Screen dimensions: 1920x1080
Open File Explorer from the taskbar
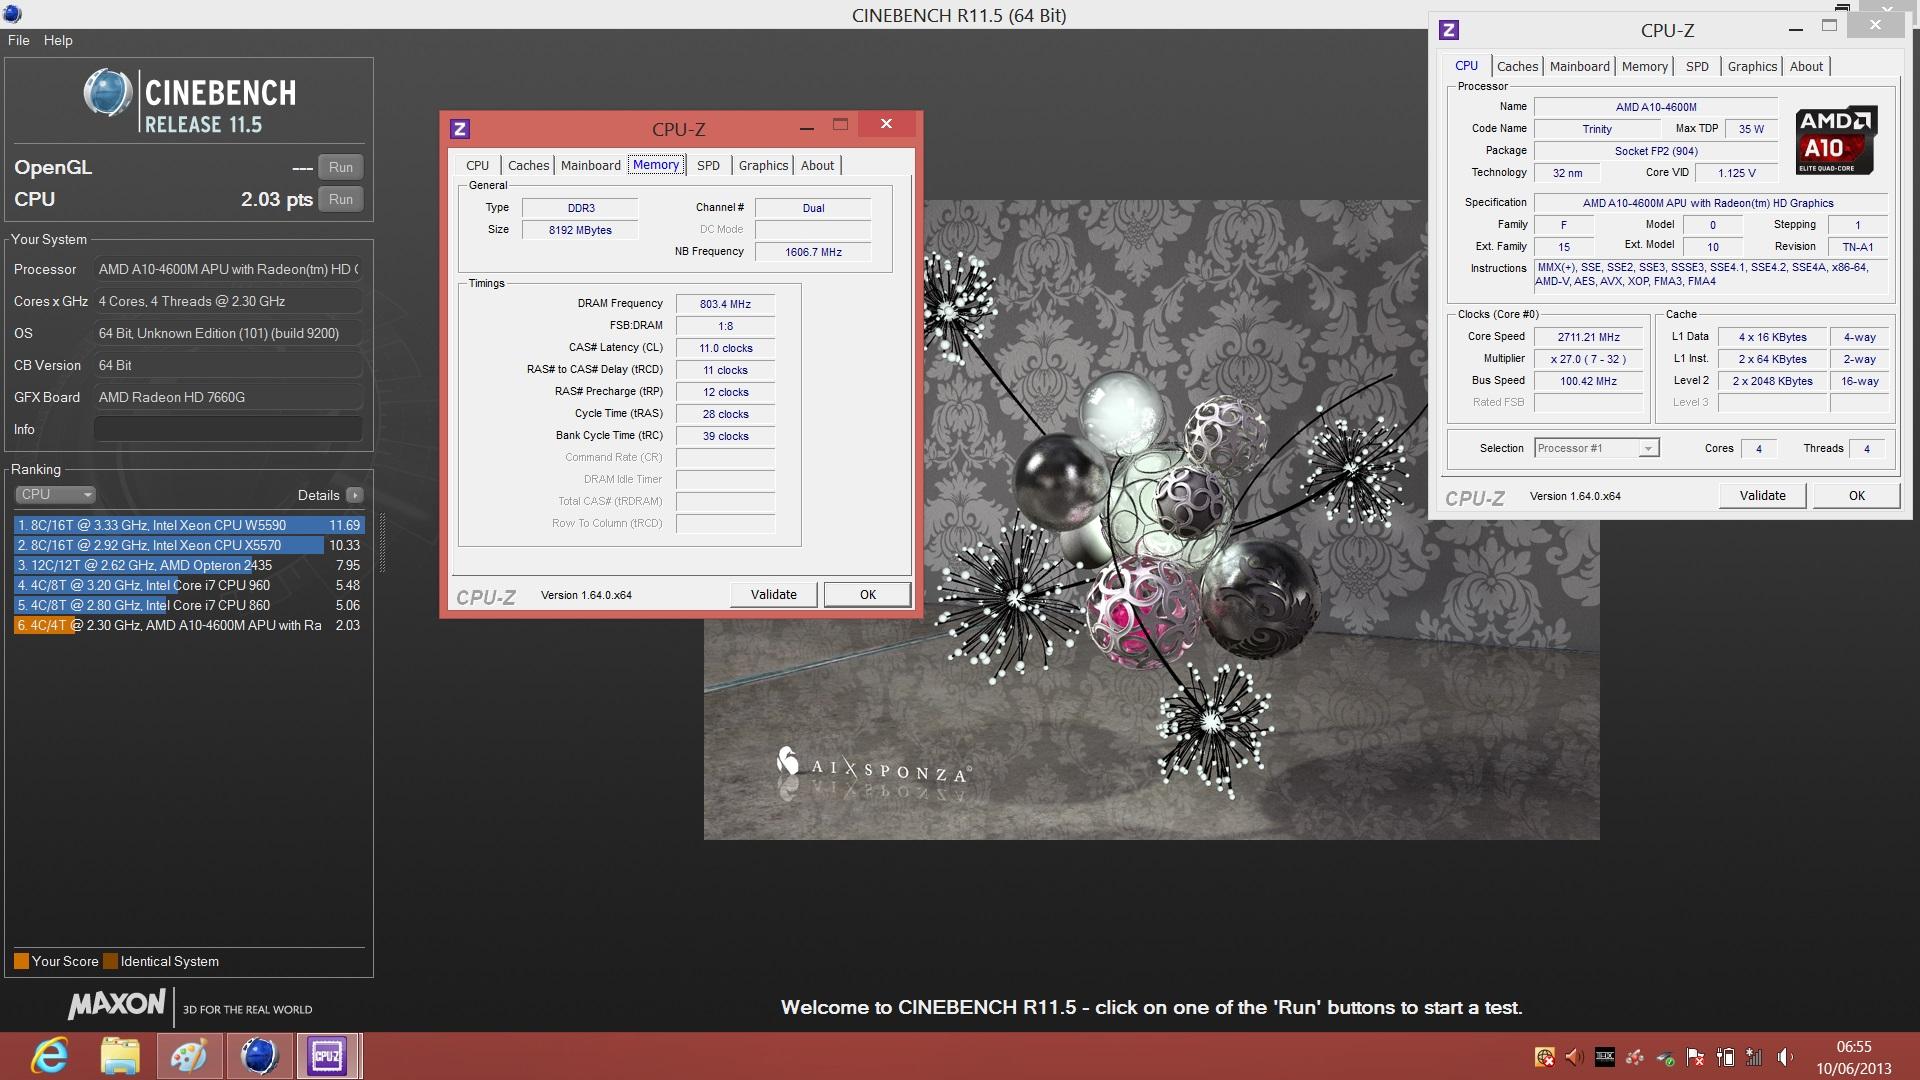[x=119, y=1056]
